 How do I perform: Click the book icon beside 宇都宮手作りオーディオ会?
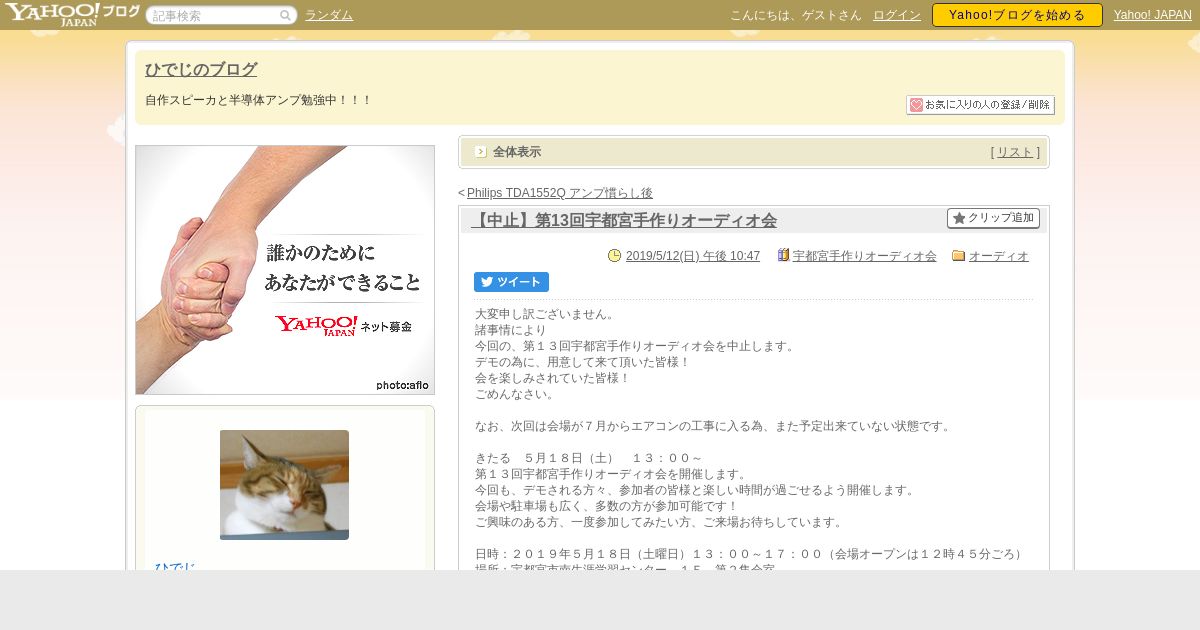pyautogui.click(x=784, y=256)
